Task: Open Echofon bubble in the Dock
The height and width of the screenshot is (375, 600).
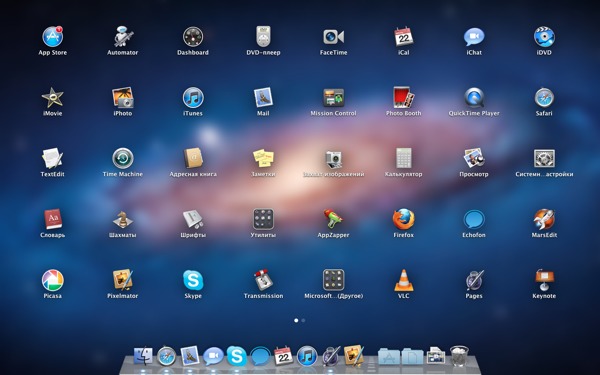Action: (260, 357)
